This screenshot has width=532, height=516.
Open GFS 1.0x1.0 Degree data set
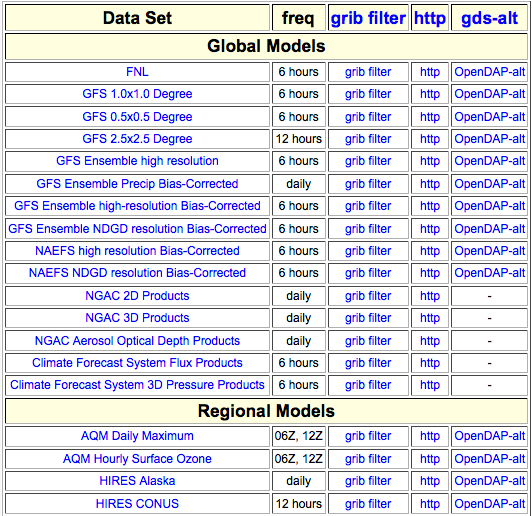pyautogui.click(x=137, y=94)
